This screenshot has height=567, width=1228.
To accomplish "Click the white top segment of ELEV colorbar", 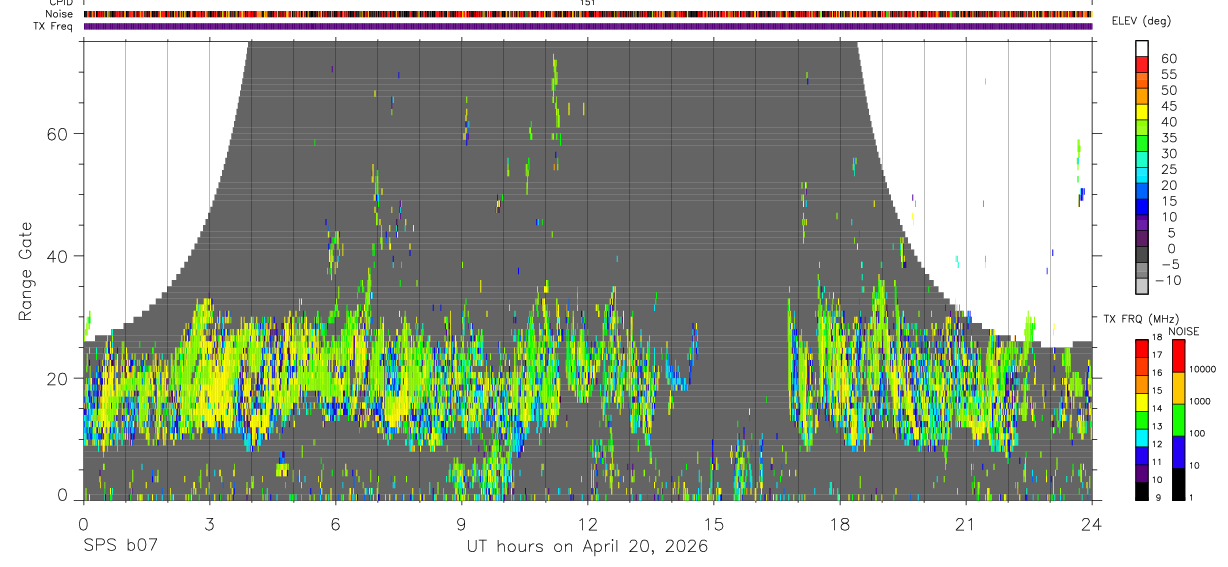I will (1142, 48).
